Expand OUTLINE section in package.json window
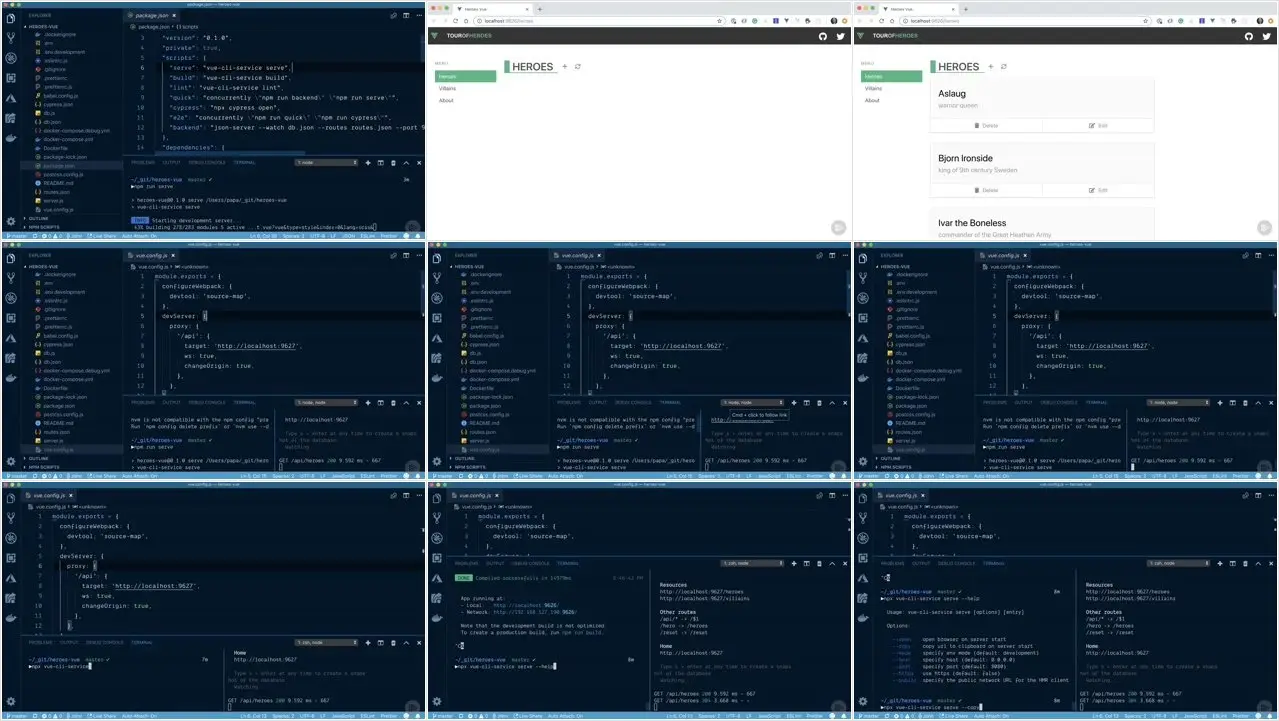Viewport: 1279px width, 721px height. click(37, 218)
